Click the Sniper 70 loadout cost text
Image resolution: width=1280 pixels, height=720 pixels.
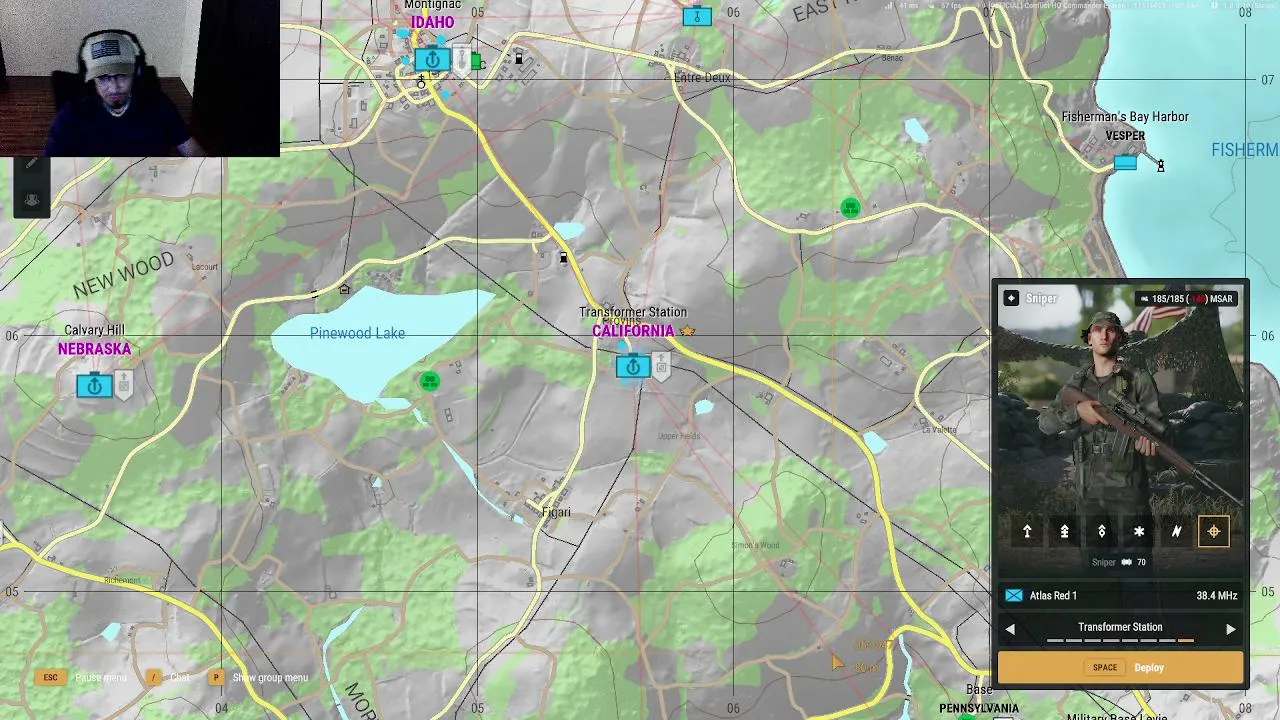[x=1119, y=563]
